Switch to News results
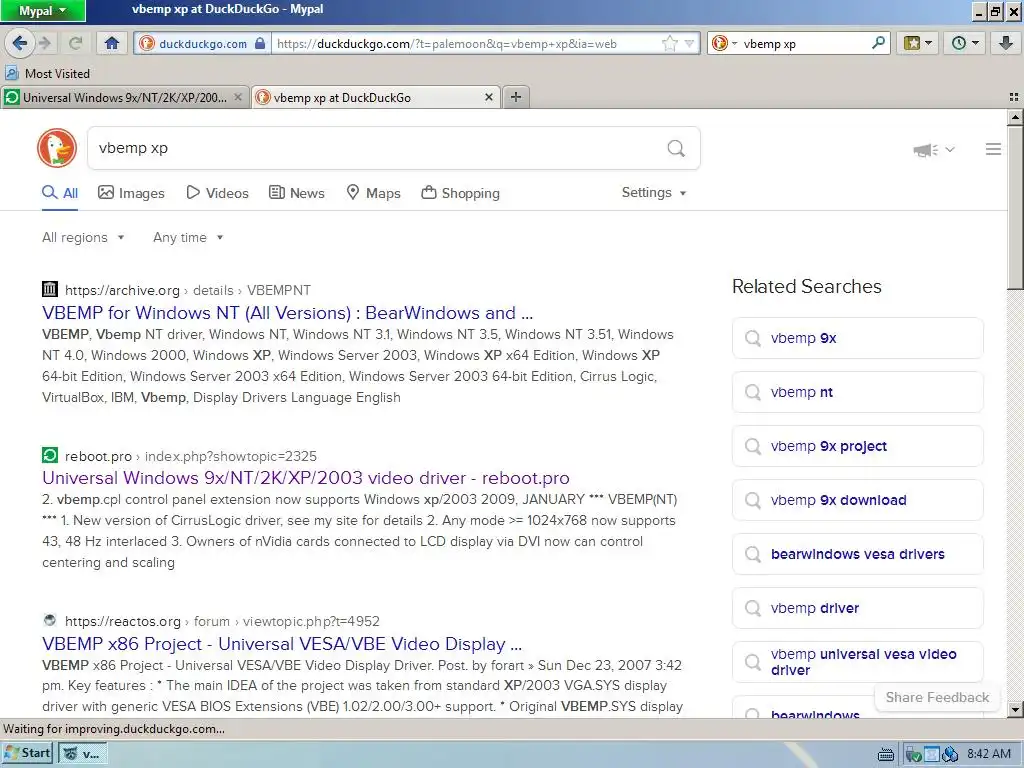This screenshot has height=768, width=1024. click(x=297, y=193)
